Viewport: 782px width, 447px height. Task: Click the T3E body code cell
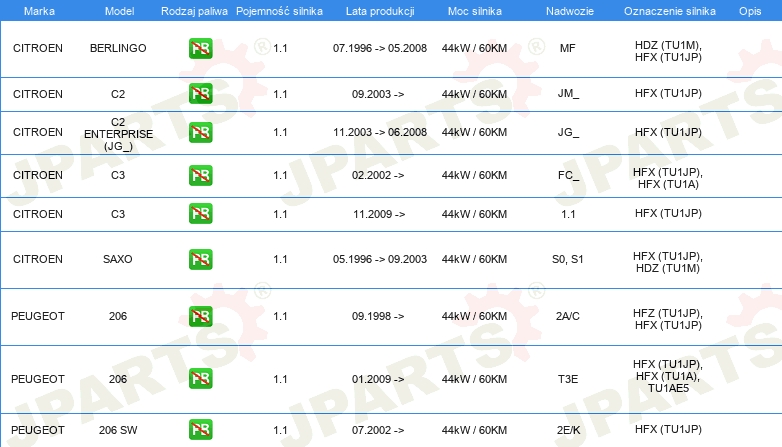point(568,379)
